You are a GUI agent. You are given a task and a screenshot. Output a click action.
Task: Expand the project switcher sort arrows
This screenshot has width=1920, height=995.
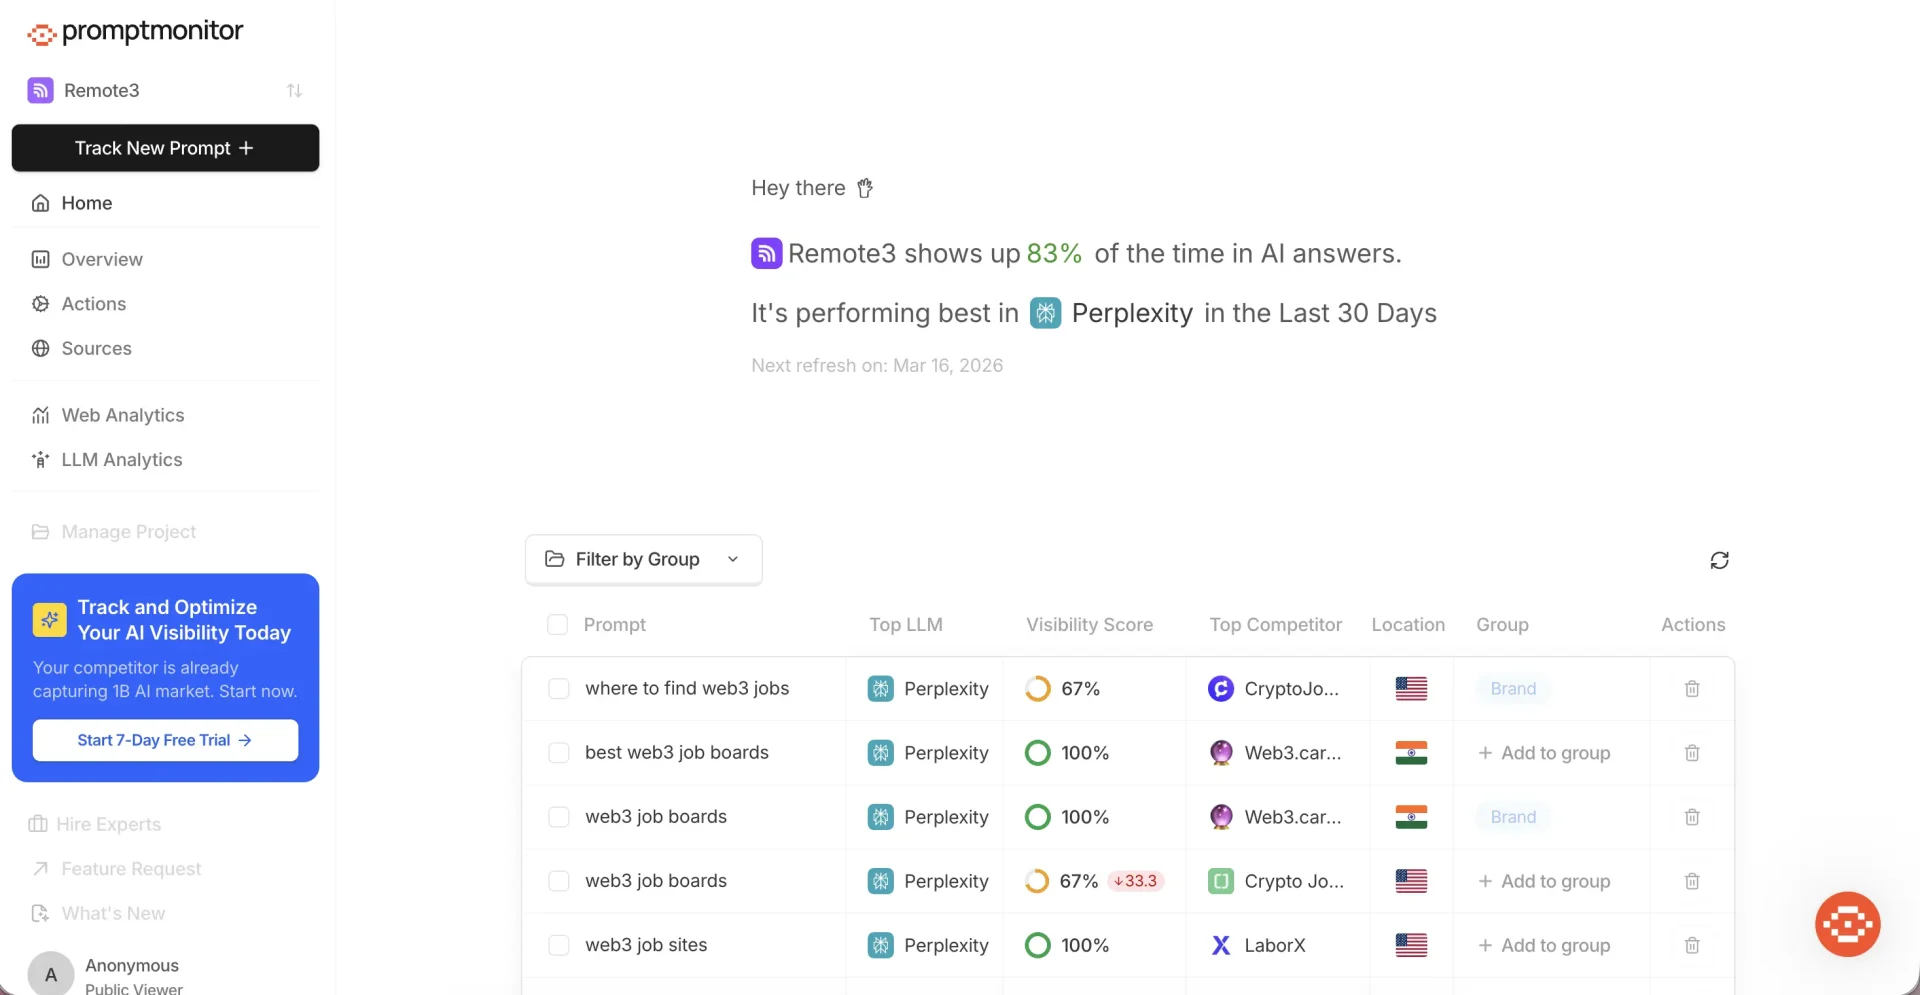[x=294, y=90]
